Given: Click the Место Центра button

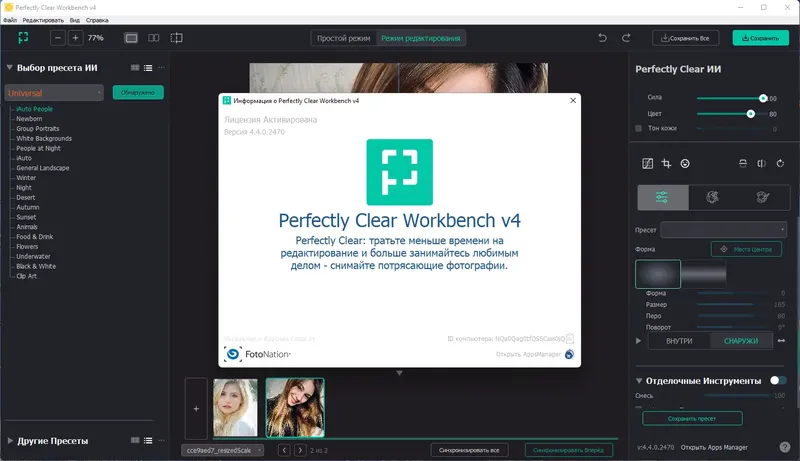Looking at the screenshot, I should click(746, 249).
